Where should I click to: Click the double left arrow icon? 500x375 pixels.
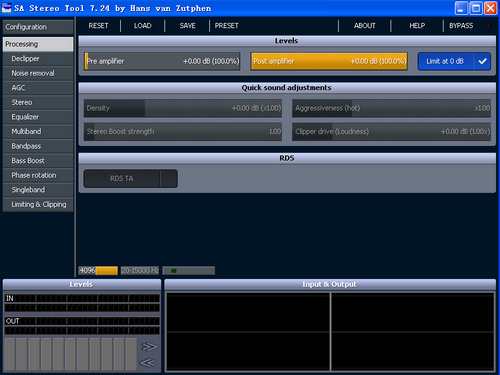(x=147, y=362)
